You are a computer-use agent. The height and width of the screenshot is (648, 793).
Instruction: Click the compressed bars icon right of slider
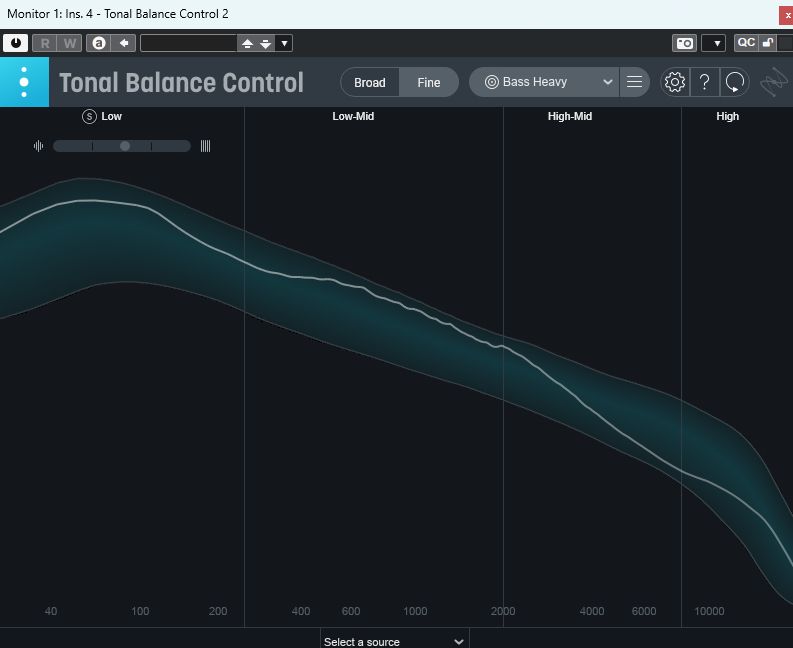(205, 146)
